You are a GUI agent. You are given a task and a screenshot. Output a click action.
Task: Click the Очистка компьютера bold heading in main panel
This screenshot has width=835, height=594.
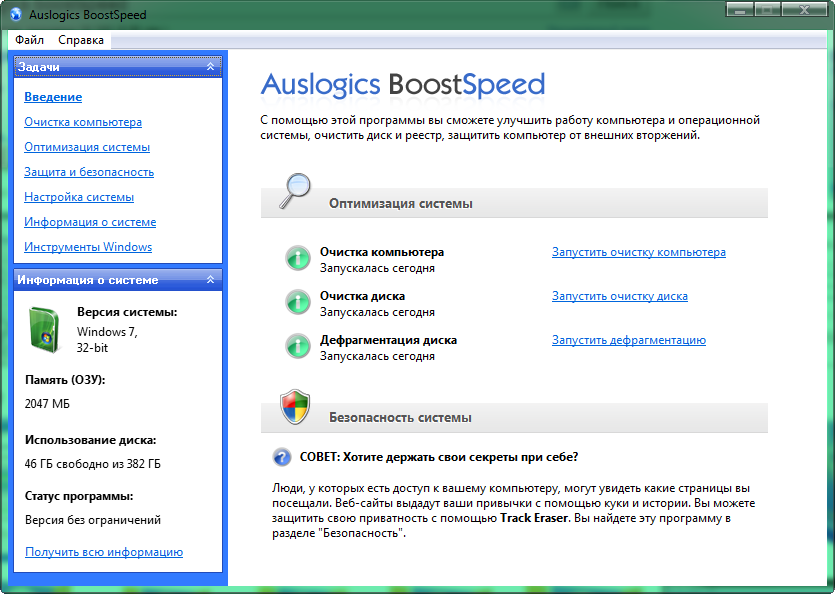(x=382, y=252)
